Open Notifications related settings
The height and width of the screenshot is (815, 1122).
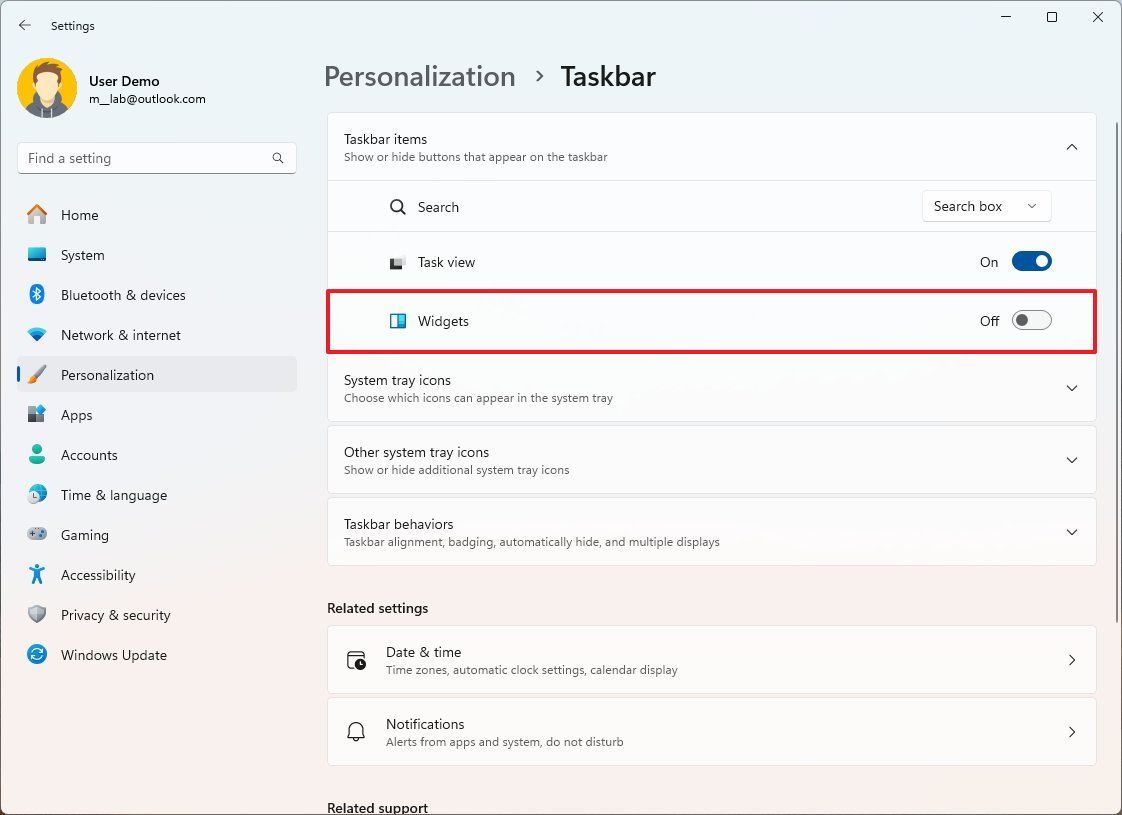tap(710, 731)
